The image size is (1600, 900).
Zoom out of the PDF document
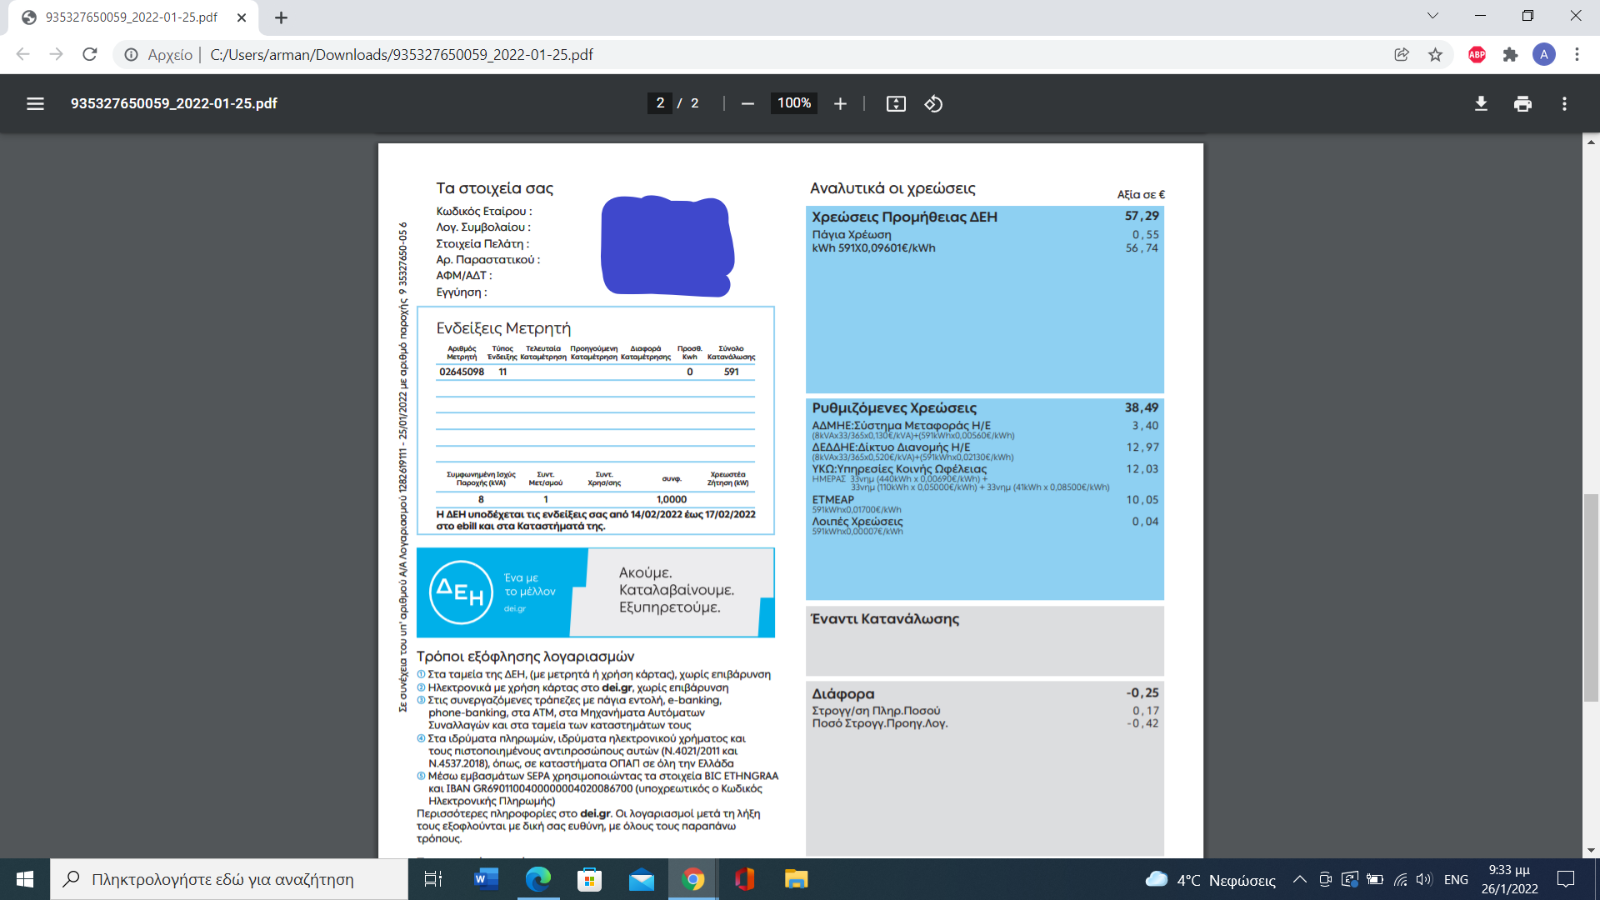[747, 104]
